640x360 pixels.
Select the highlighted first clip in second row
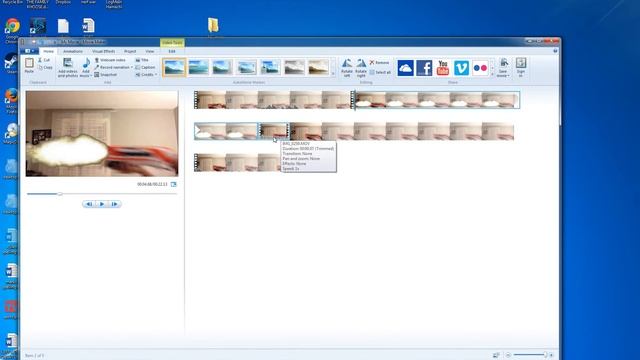tap(226, 131)
